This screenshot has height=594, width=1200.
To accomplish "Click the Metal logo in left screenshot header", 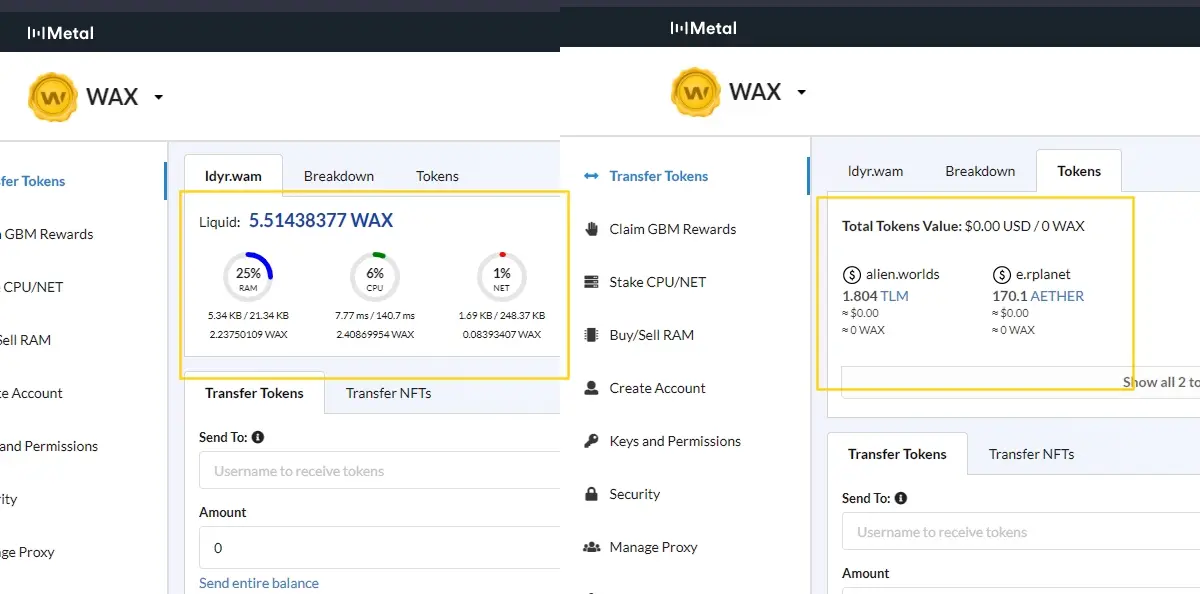I will click(x=61, y=33).
